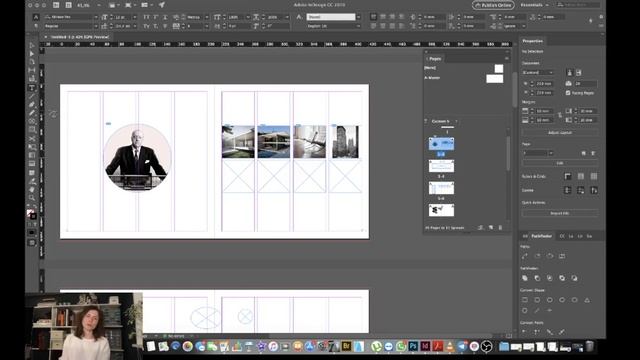Select the Direct Selection tool
Screen dimensions: 640x360
coord(32,53)
